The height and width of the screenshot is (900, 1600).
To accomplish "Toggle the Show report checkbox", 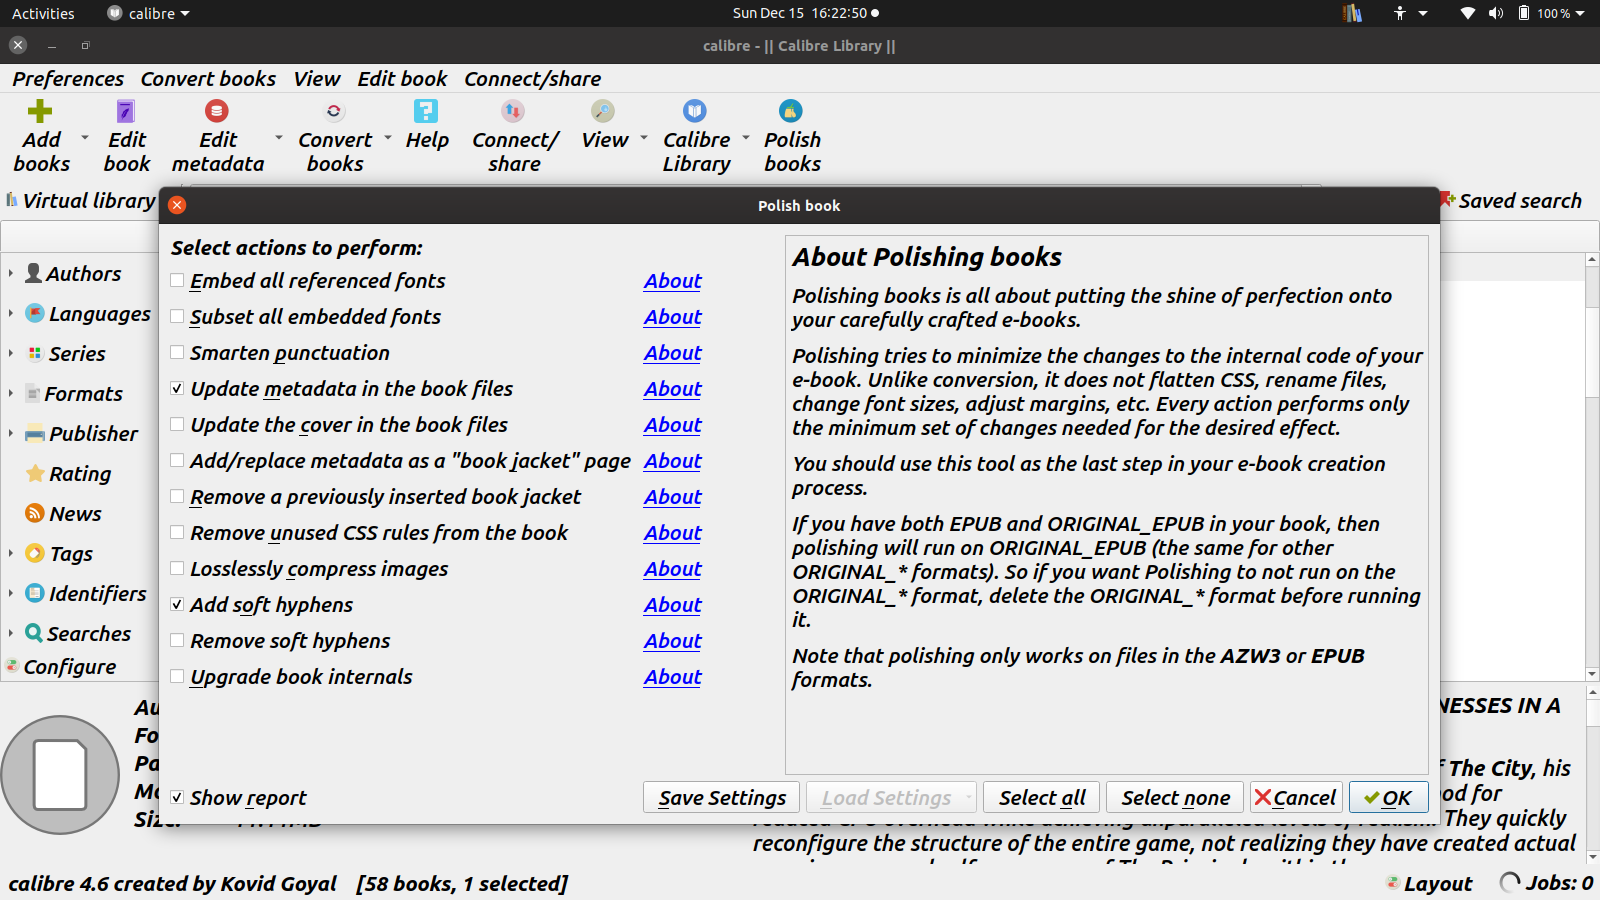I will pyautogui.click(x=177, y=798).
